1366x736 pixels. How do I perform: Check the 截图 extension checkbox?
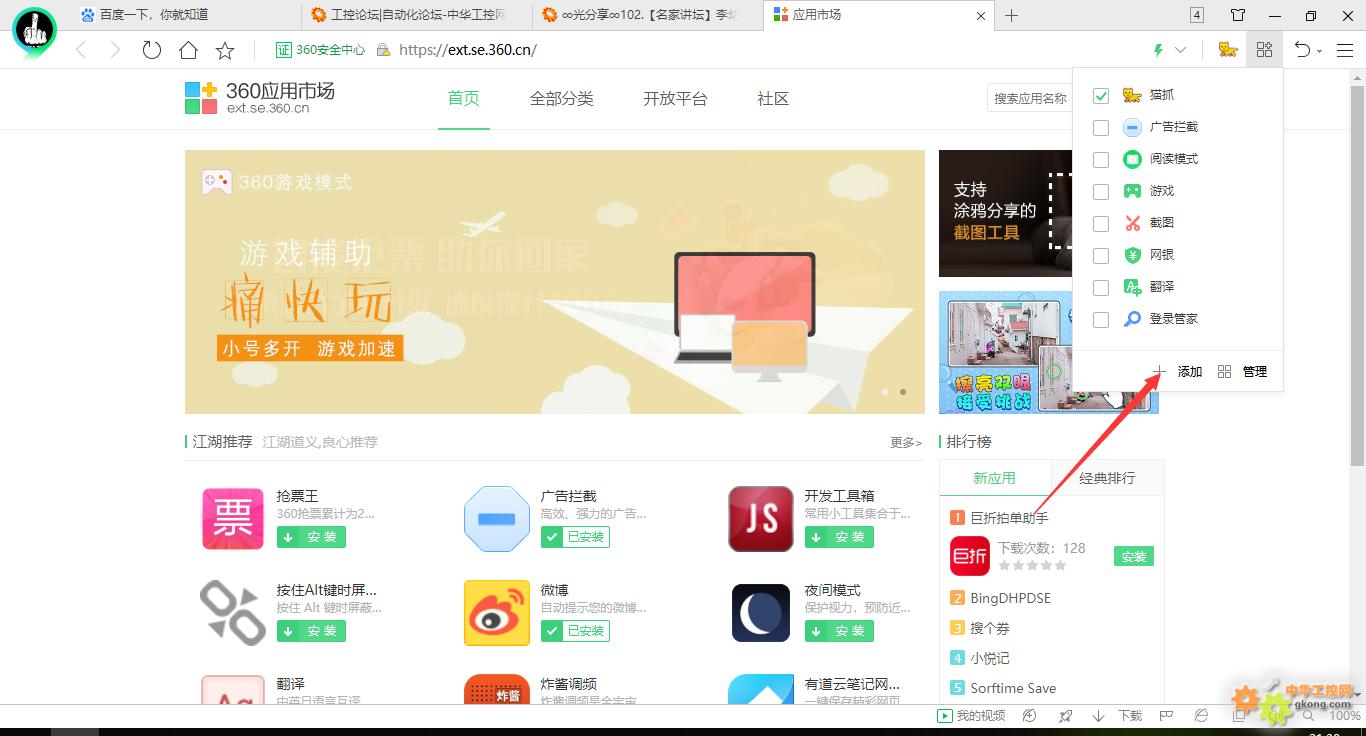point(1101,223)
